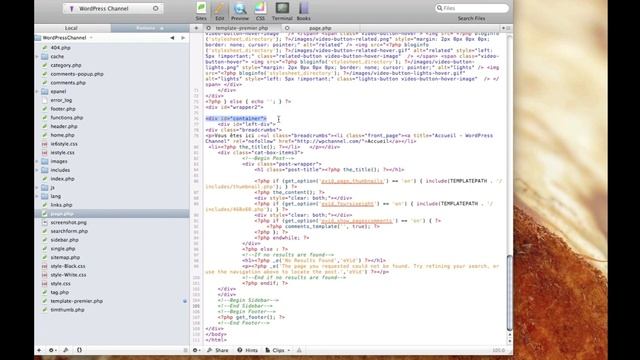Screen dimensions: 640x360
Task: Select index.php file
Action: point(62,179)
